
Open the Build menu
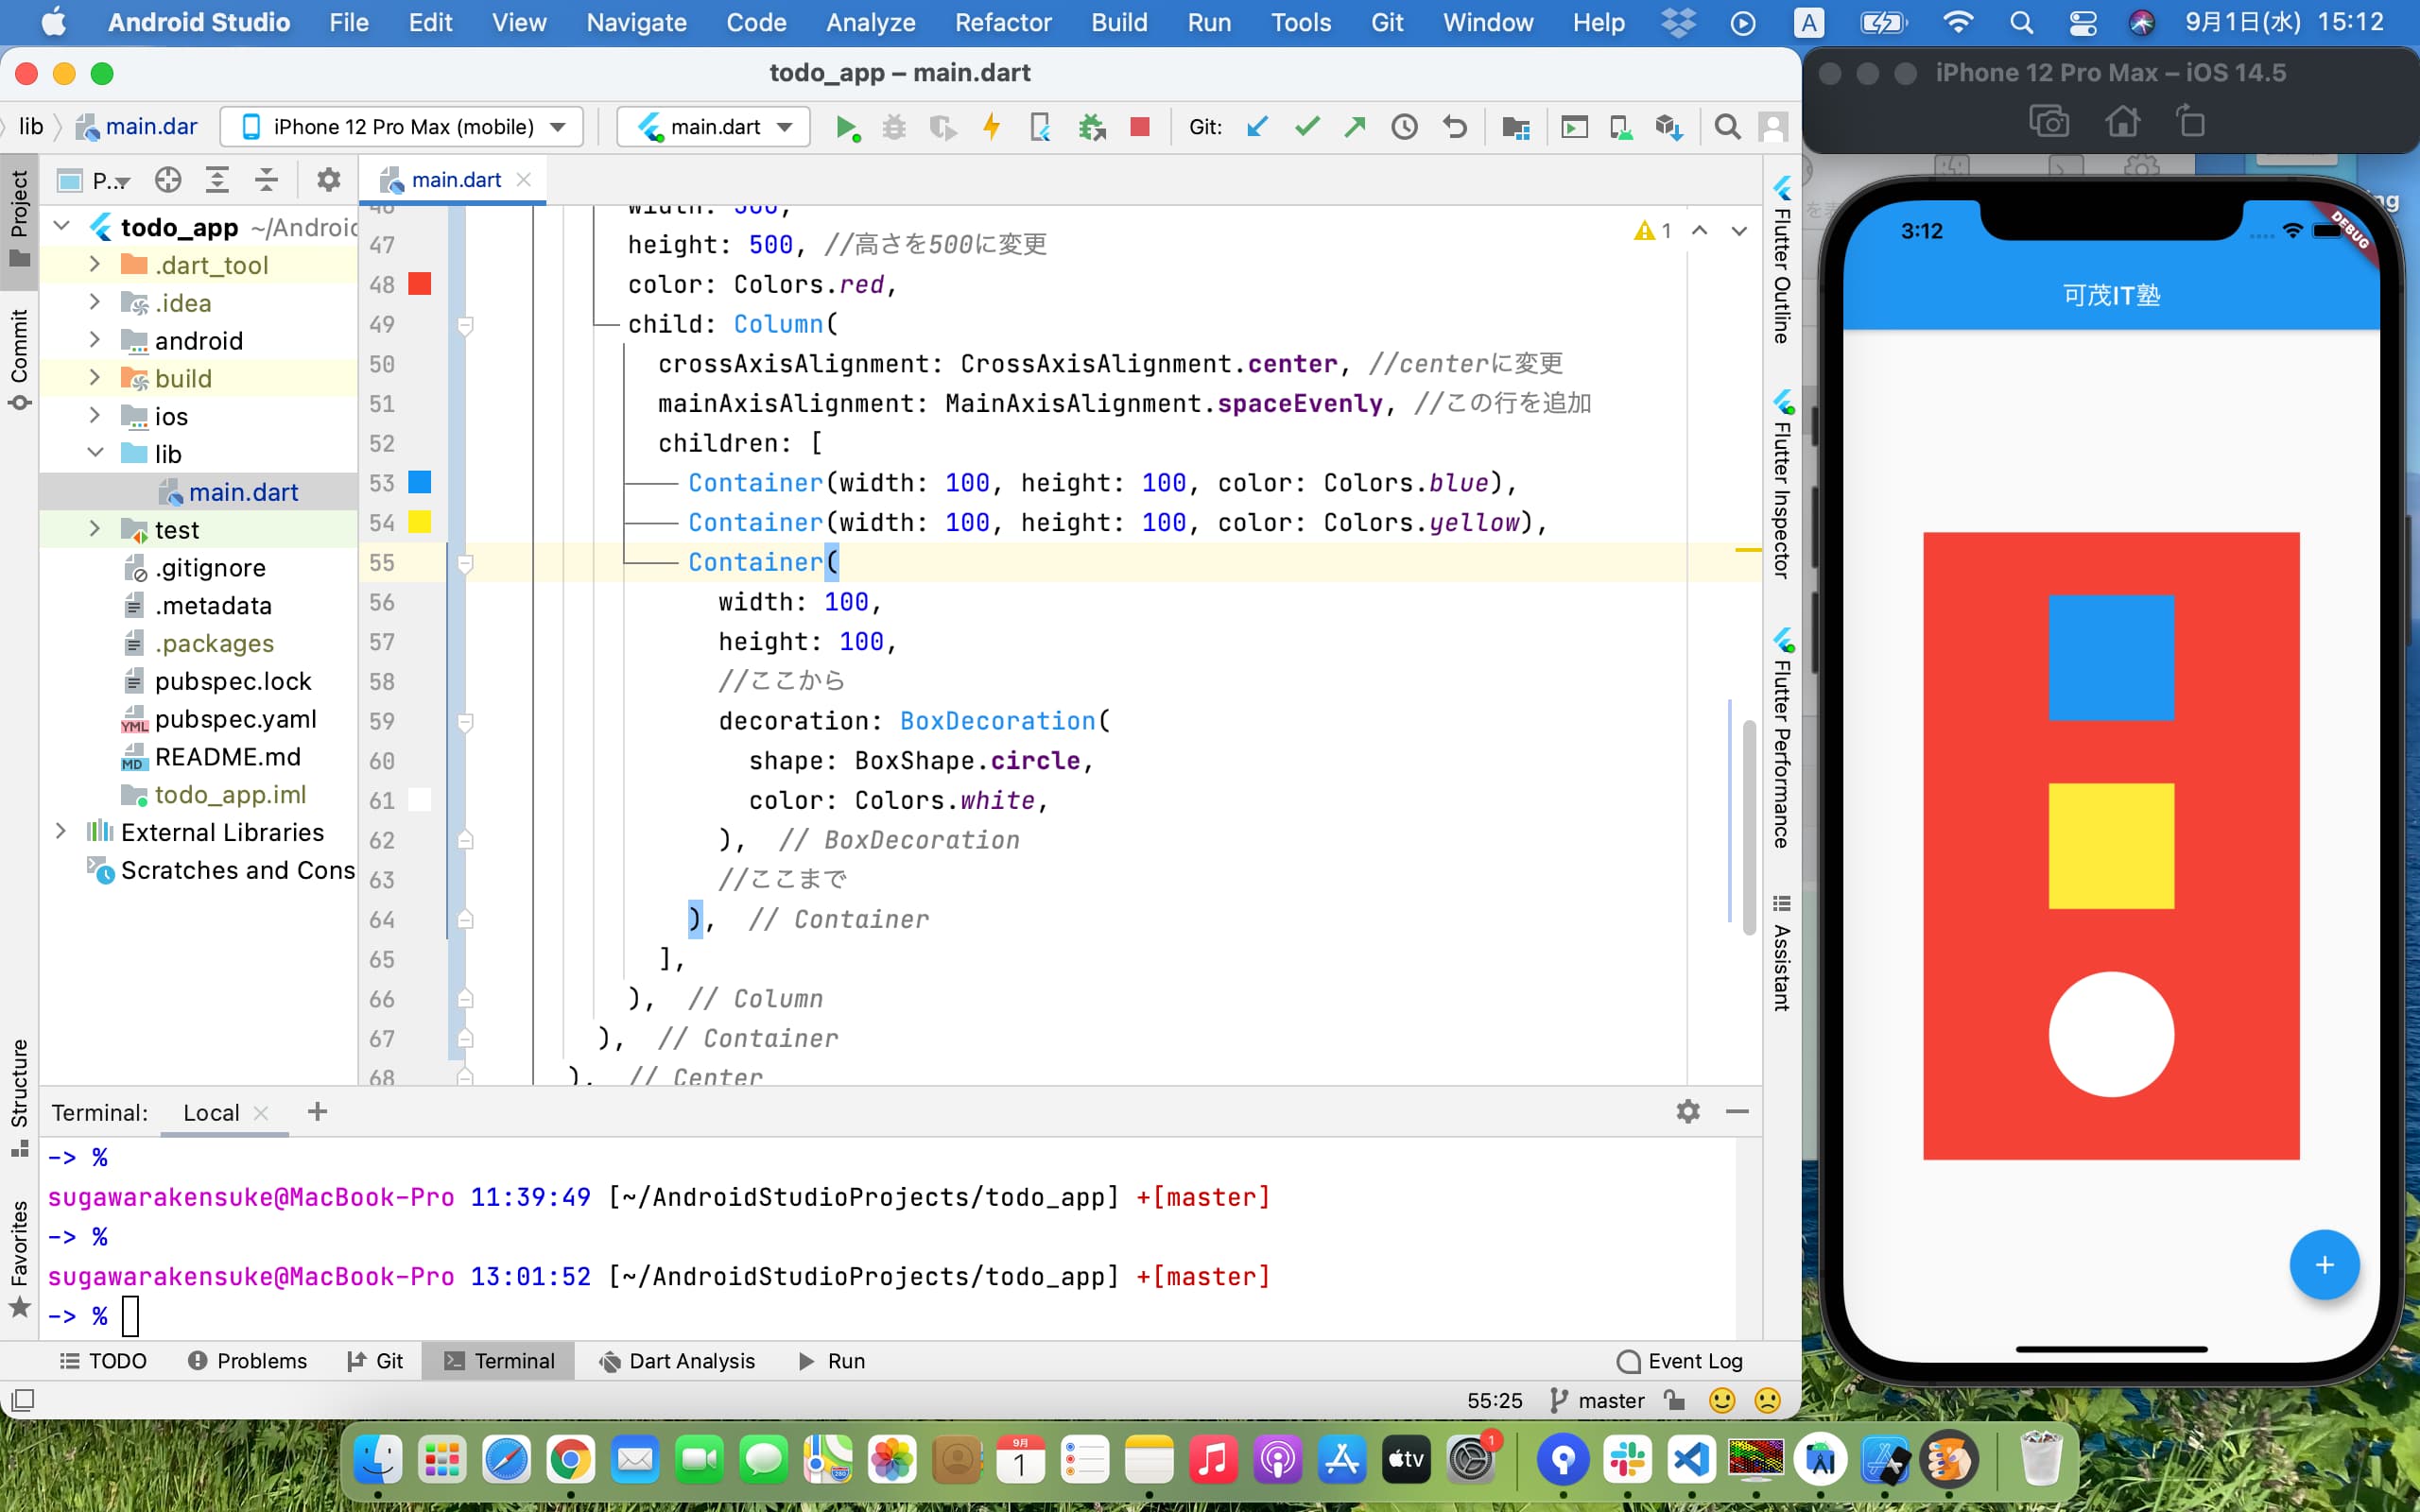coord(1118,22)
